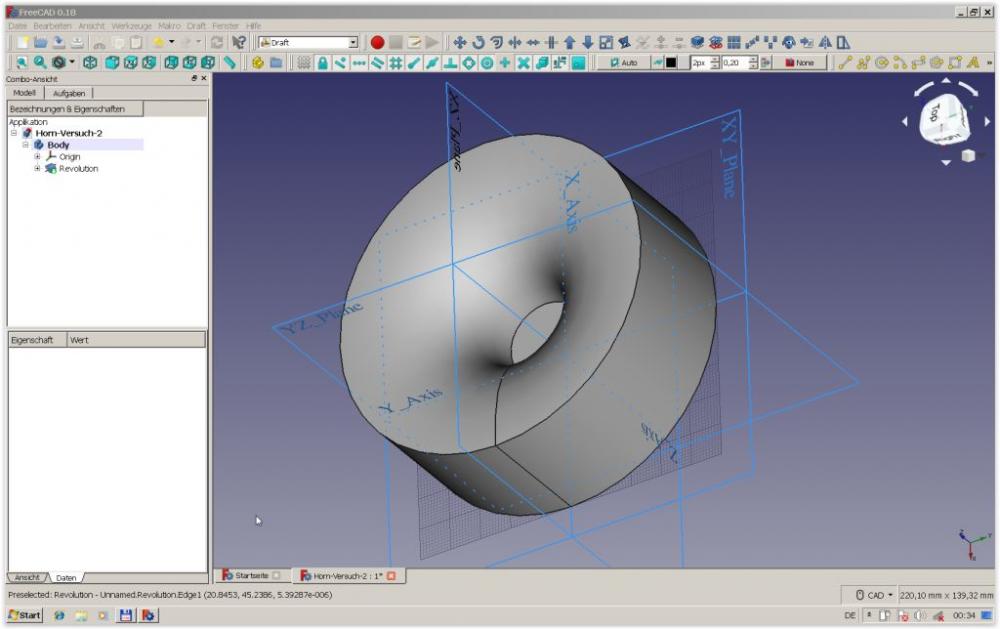The width and height of the screenshot is (1000, 629).
Task: Click the None autogroup button
Action: coord(800,63)
